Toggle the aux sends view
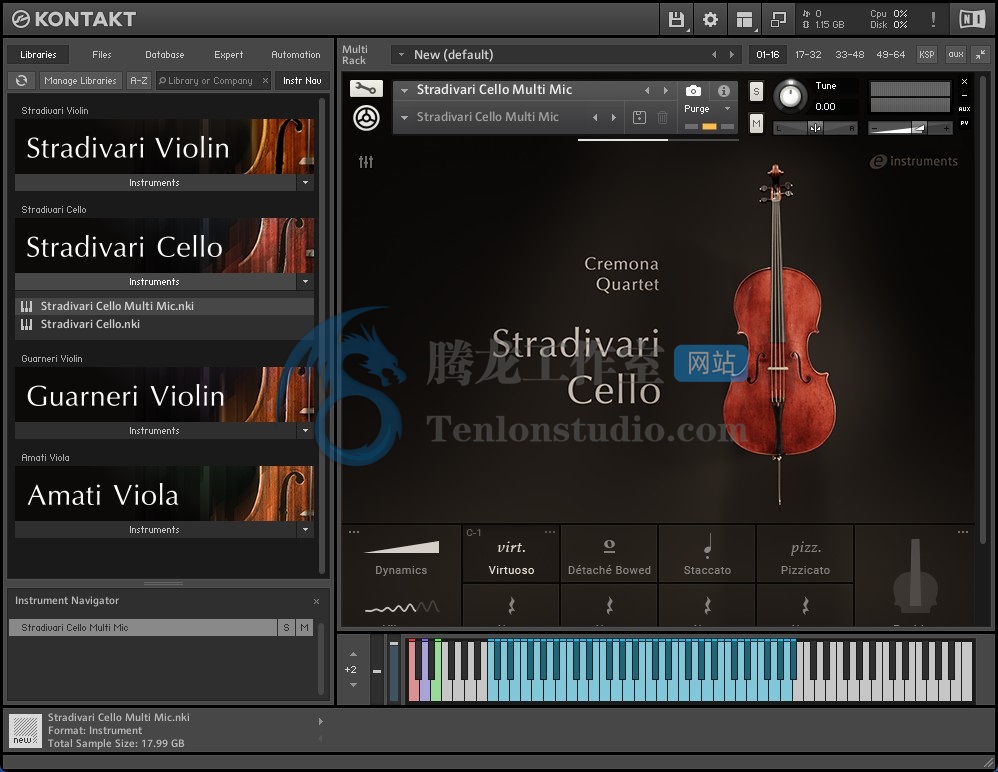Viewport: 998px width, 772px height. (956, 55)
